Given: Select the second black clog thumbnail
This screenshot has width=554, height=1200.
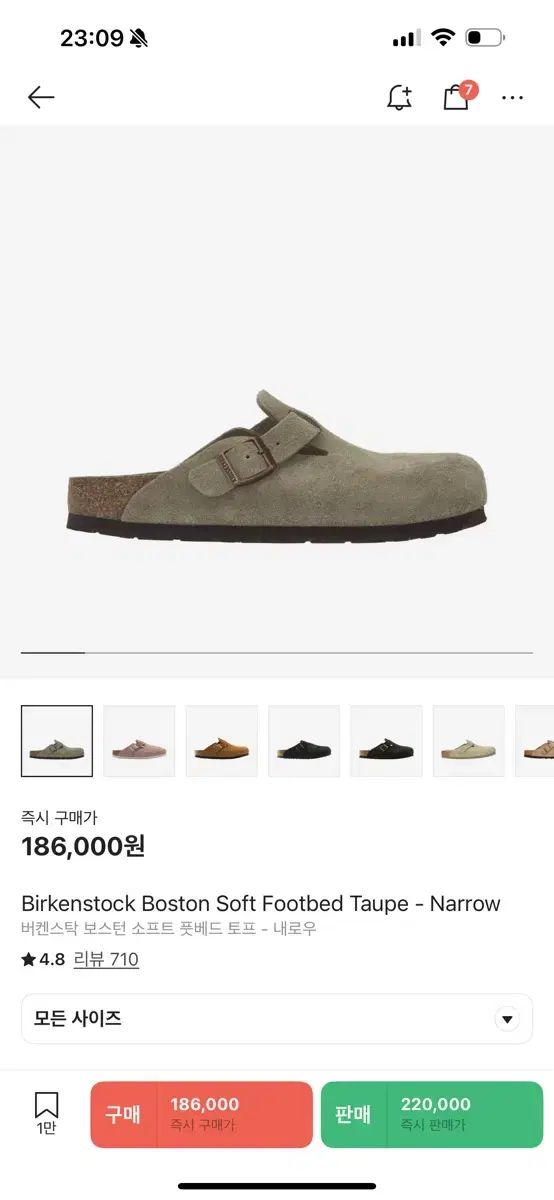Looking at the screenshot, I should (386, 741).
